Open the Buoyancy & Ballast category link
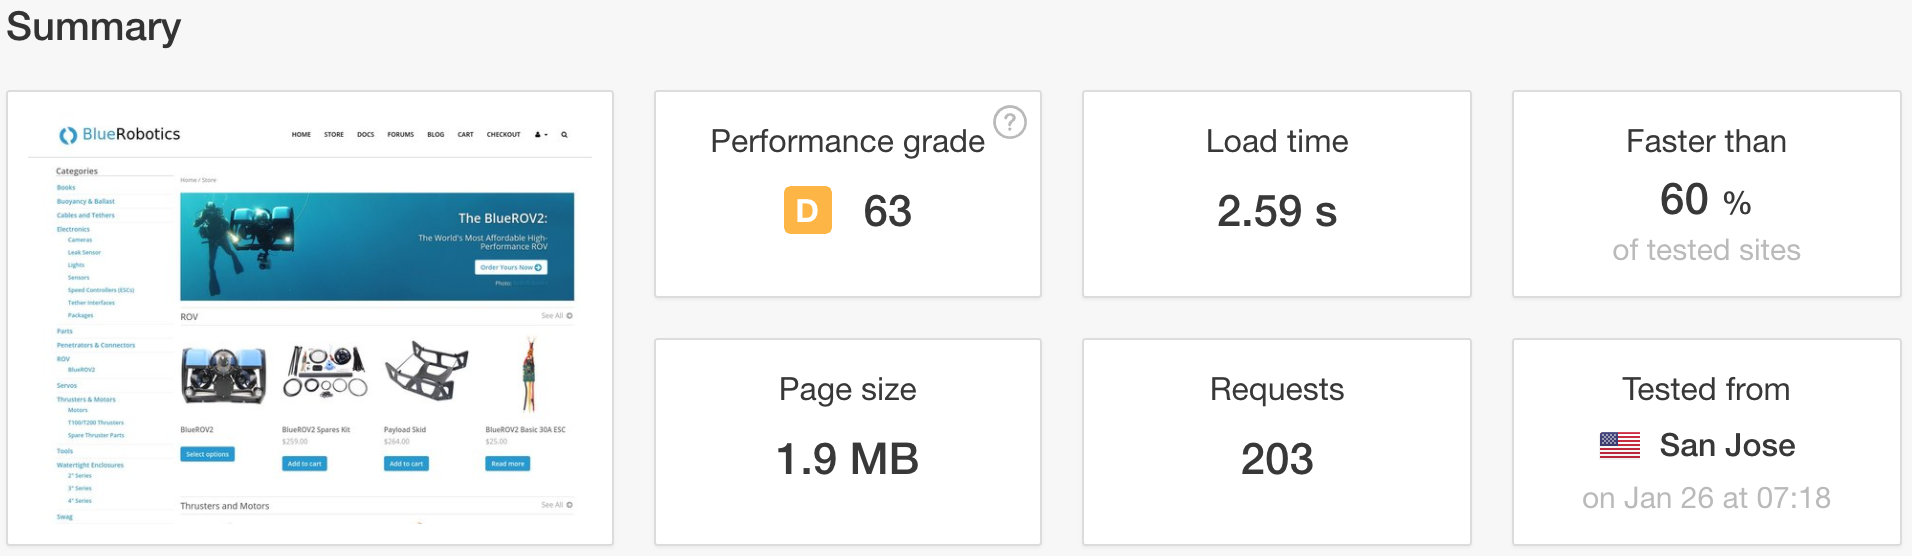The height and width of the screenshot is (556, 1912). pos(86,201)
